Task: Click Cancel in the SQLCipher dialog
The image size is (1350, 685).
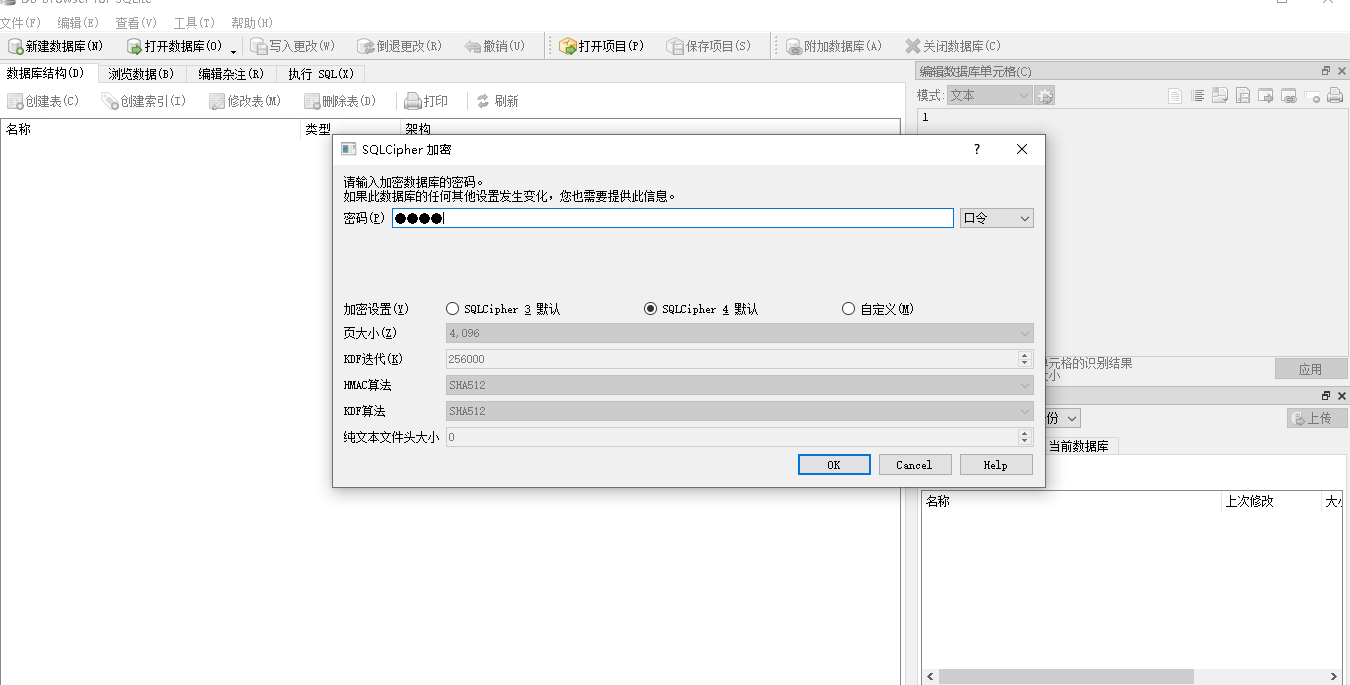Action: (x=915, y=465)
